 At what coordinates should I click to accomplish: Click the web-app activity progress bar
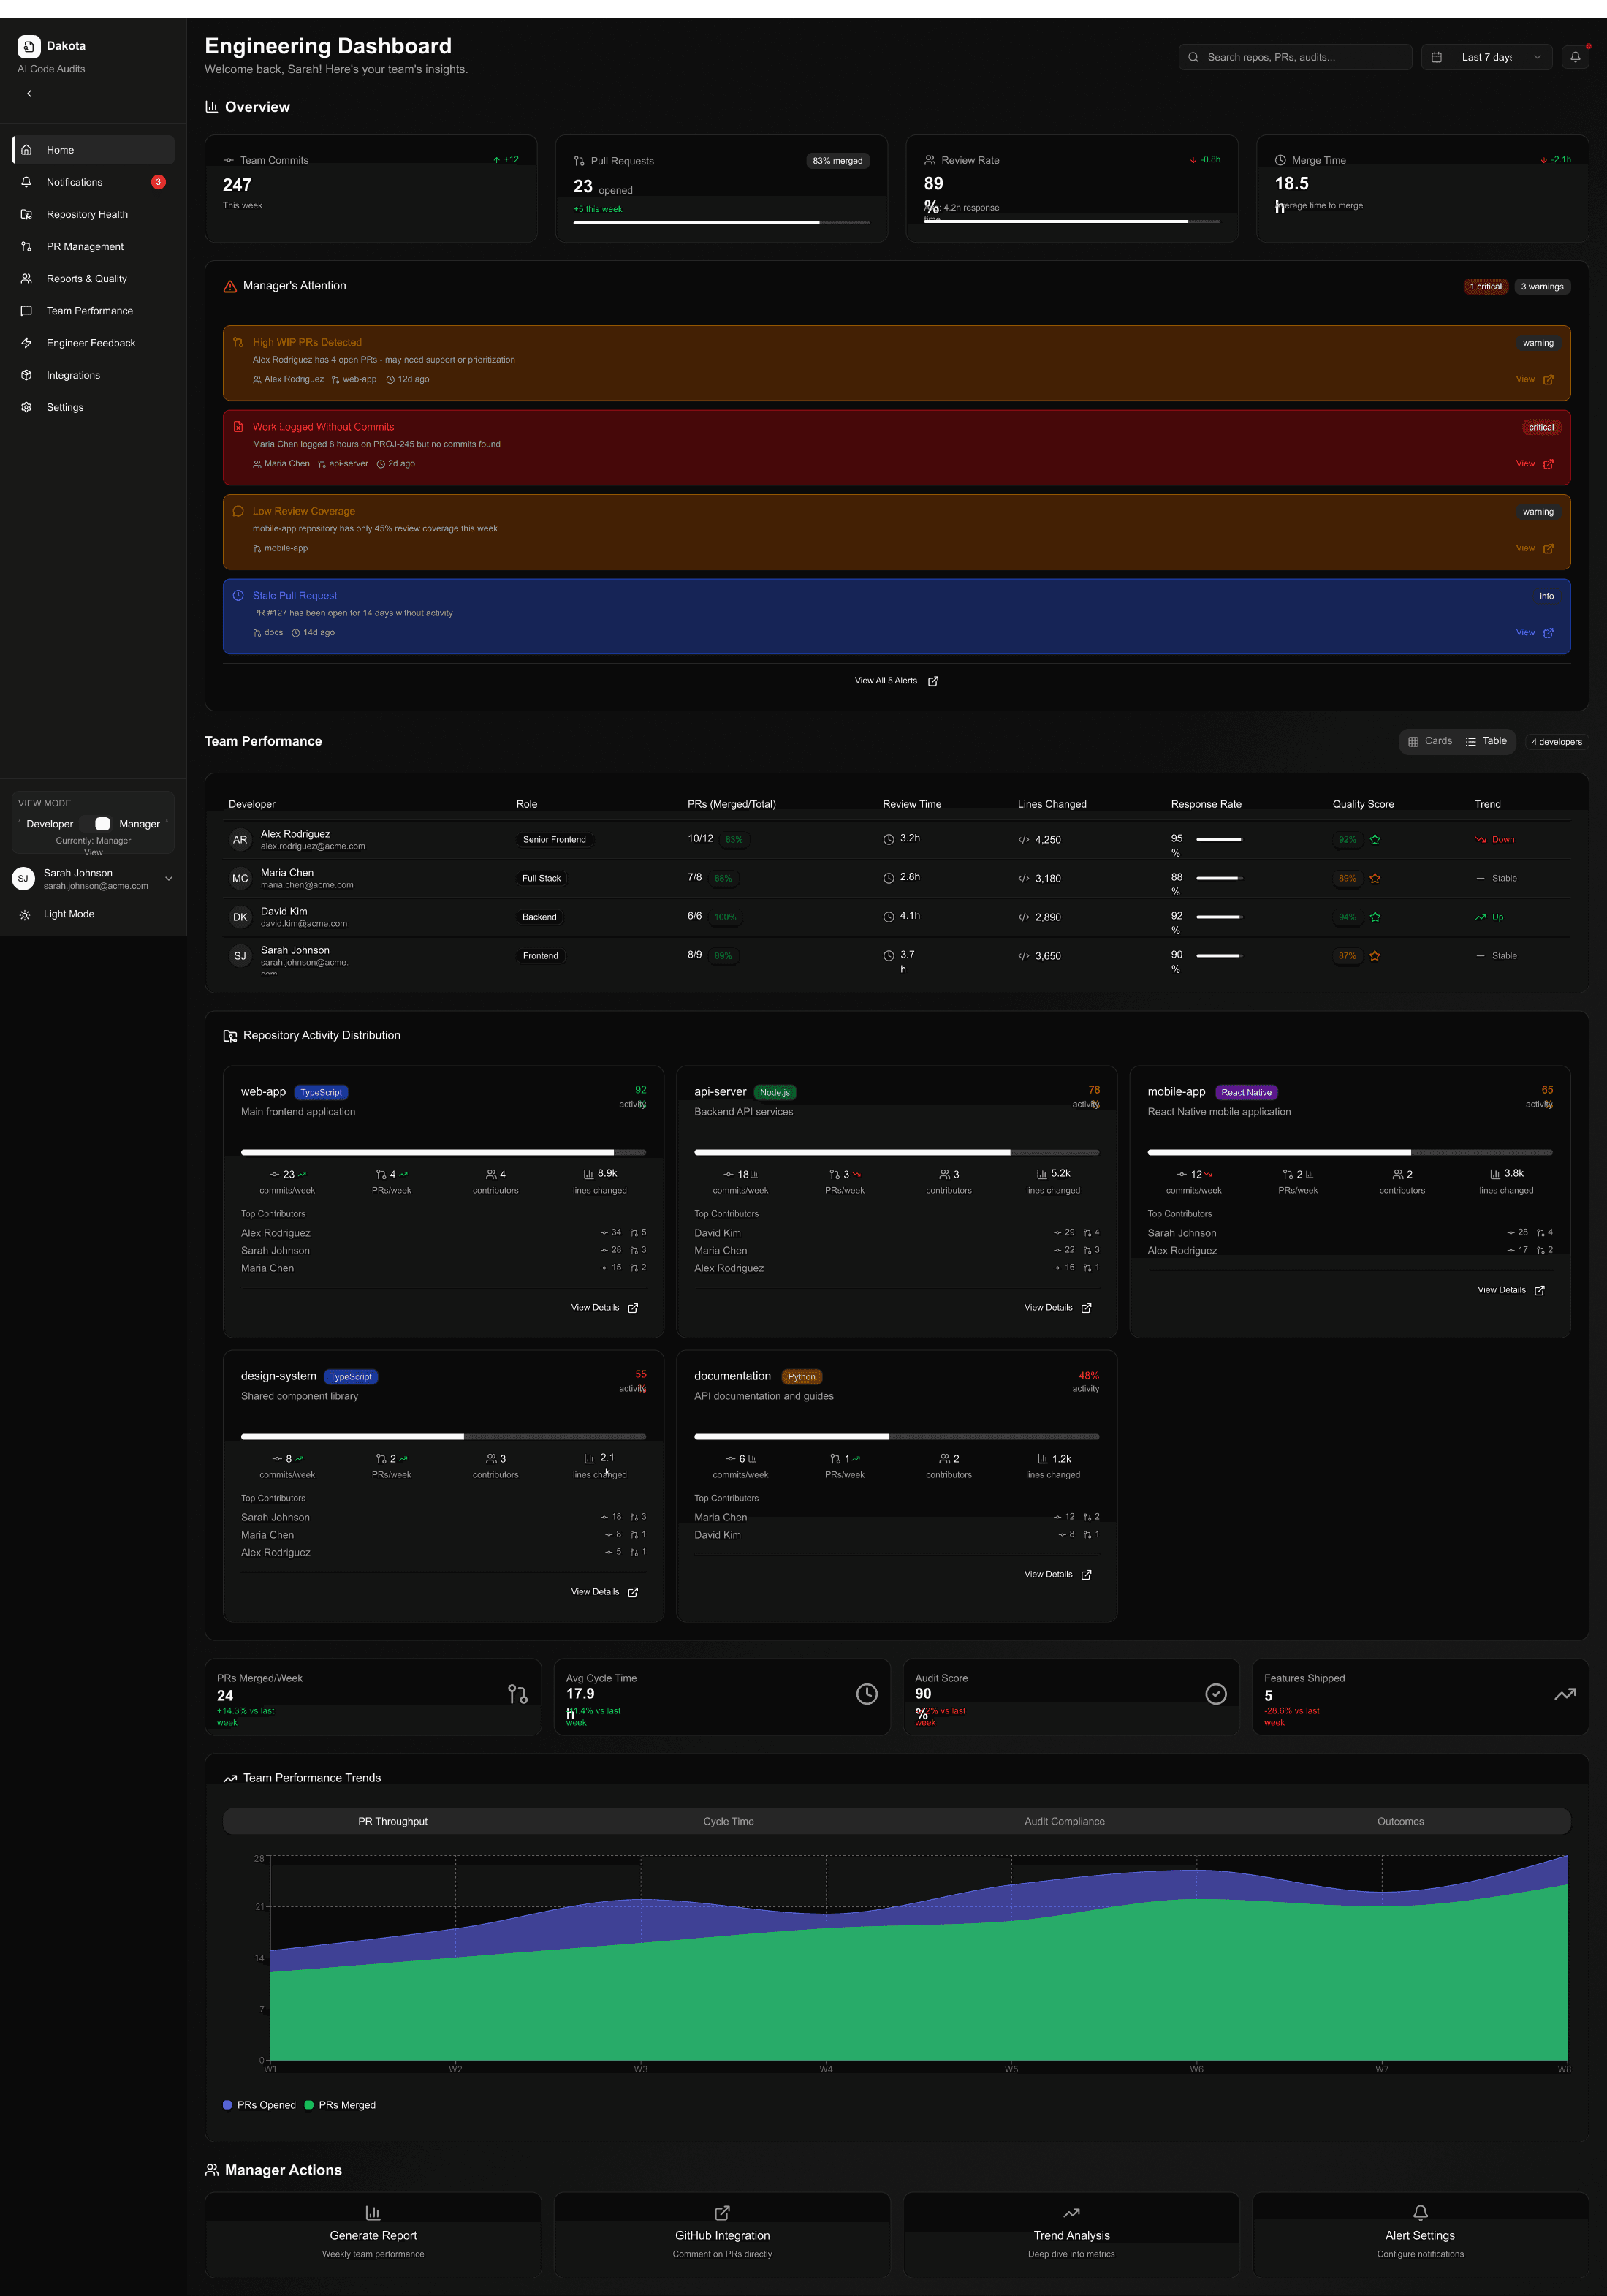pos(443,1152)
